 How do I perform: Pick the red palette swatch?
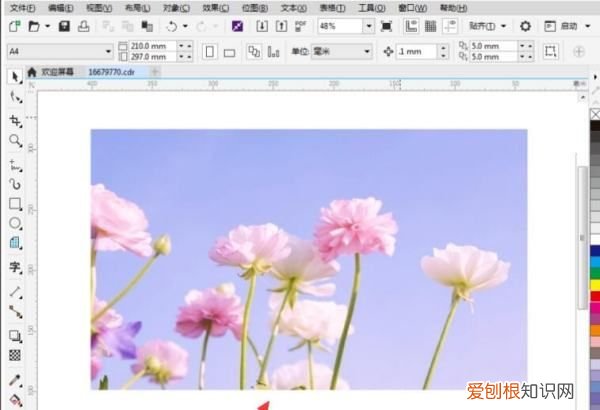(595, 296)
